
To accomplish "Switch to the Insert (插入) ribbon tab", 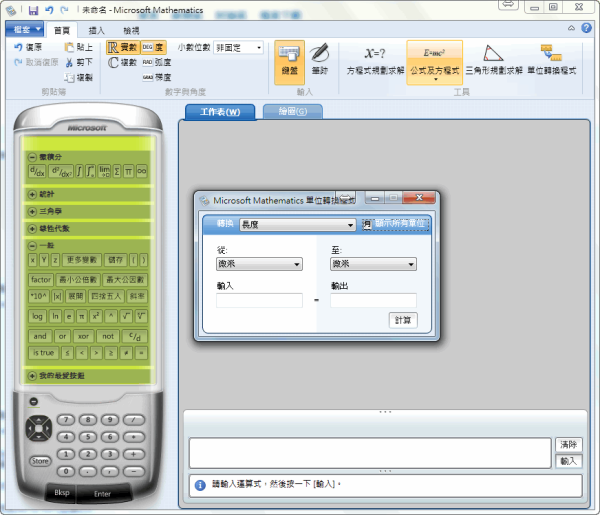I will click(96, 31).
